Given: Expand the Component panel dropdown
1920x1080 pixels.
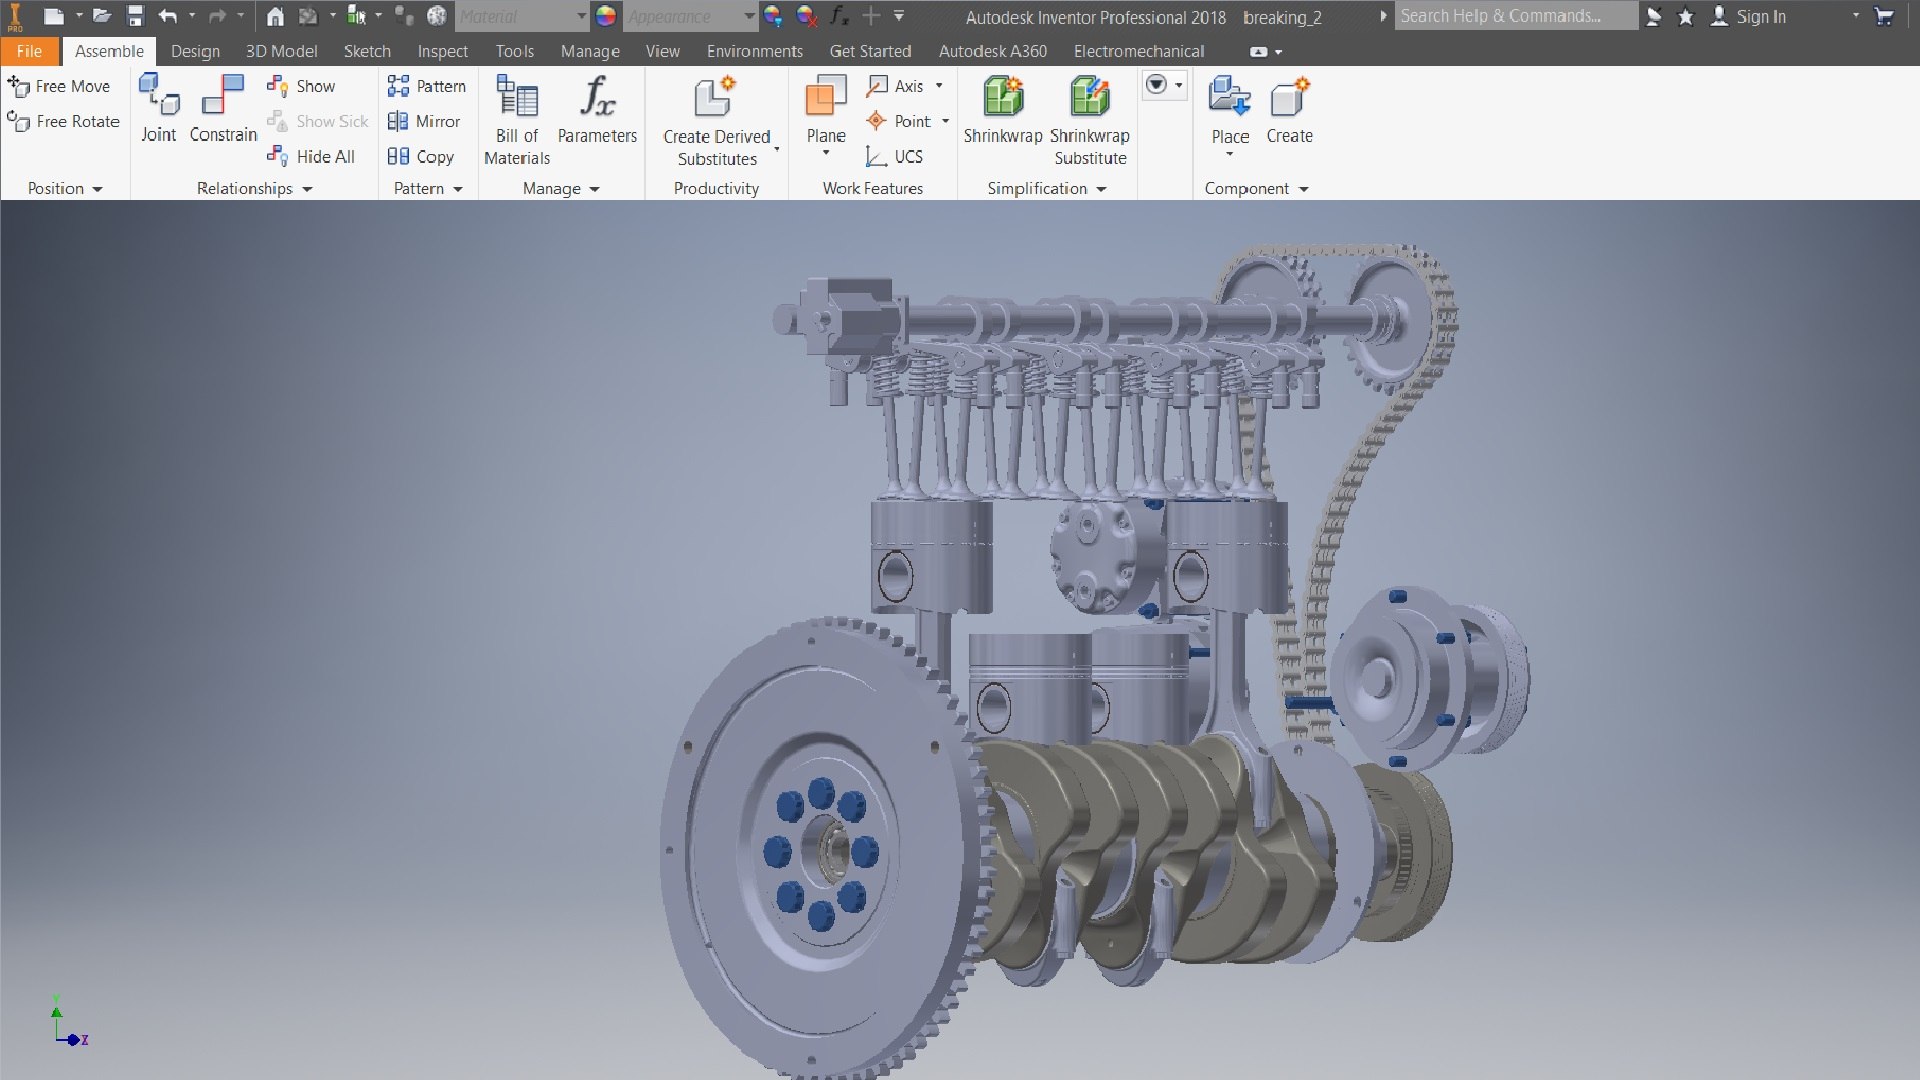Looking at the screenshot, I should pyautogui.click(x=1303, y=189).
